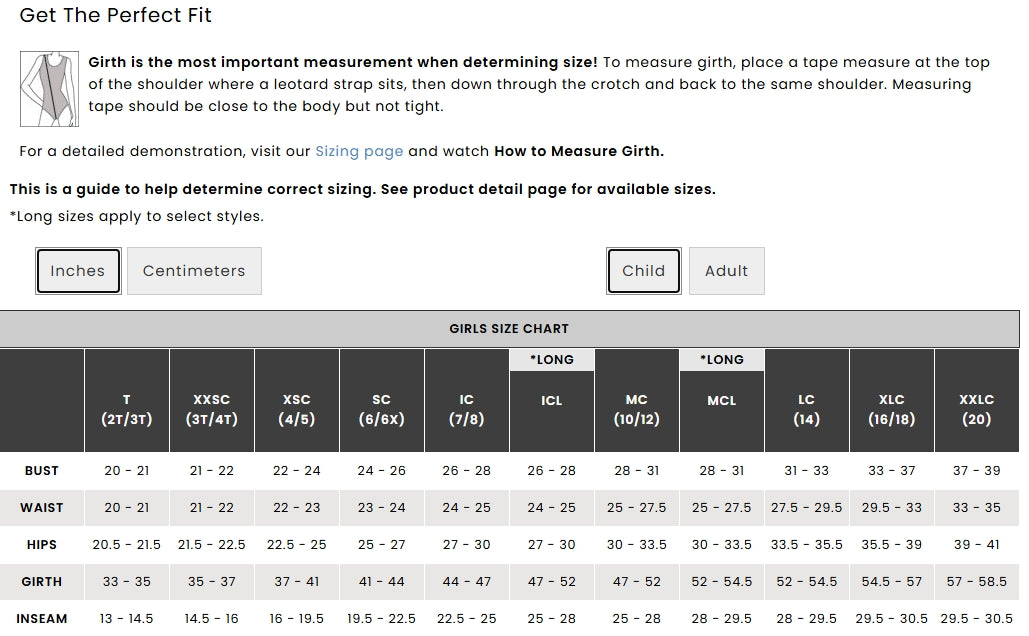The height and width of the screenshot is (636, 1029).
Task: Click the GIRTH row label
Action: (x=41, y=582)
